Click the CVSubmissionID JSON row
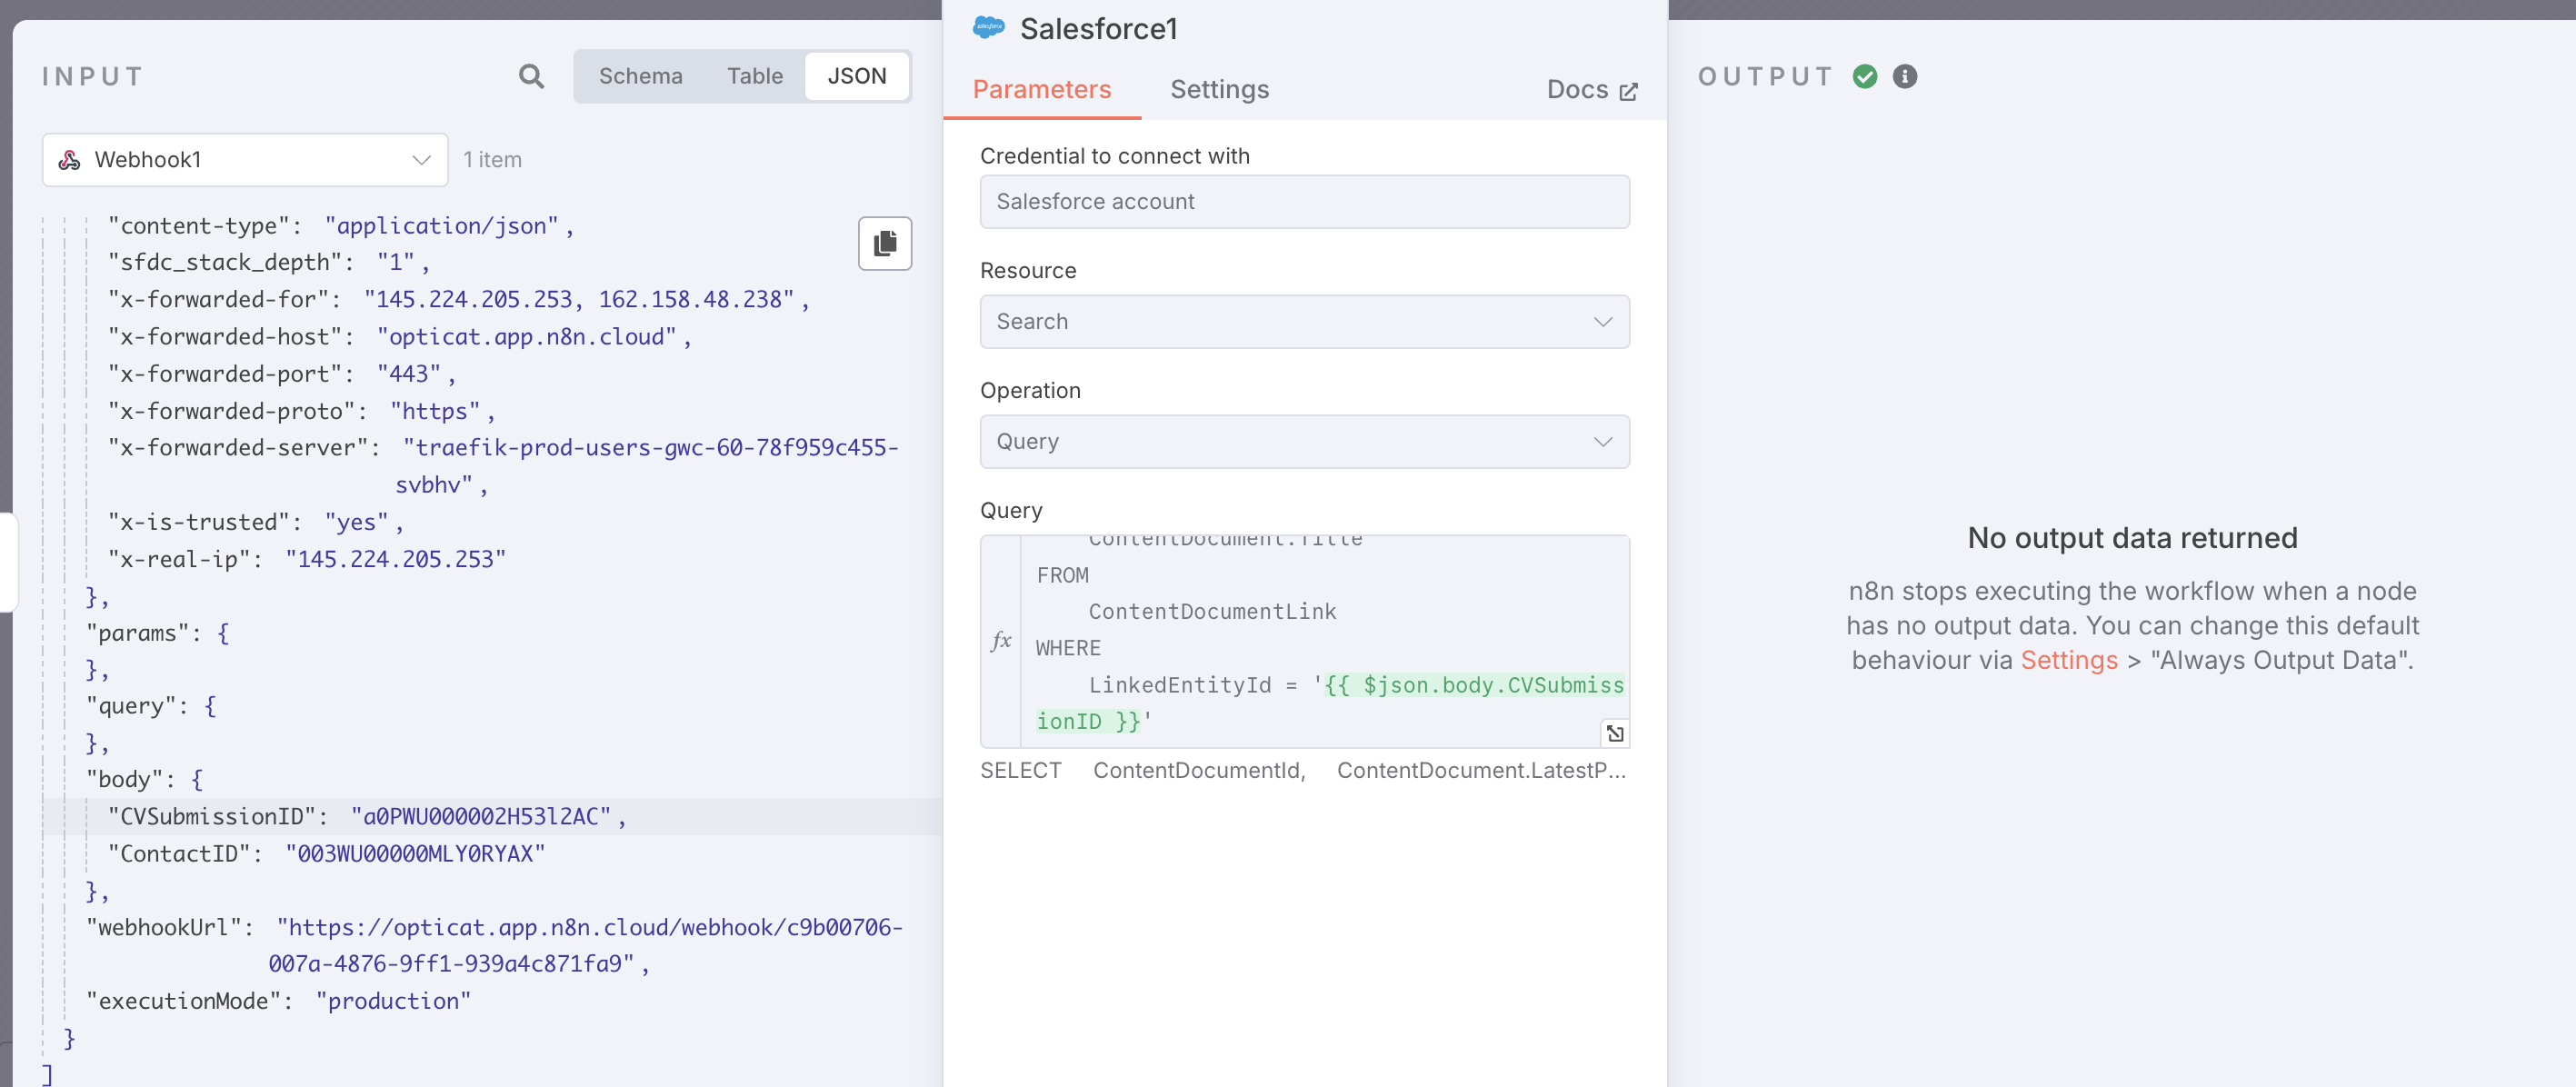The height and width of the screenshot is (1087, 2576). click(x=492, y=816)
